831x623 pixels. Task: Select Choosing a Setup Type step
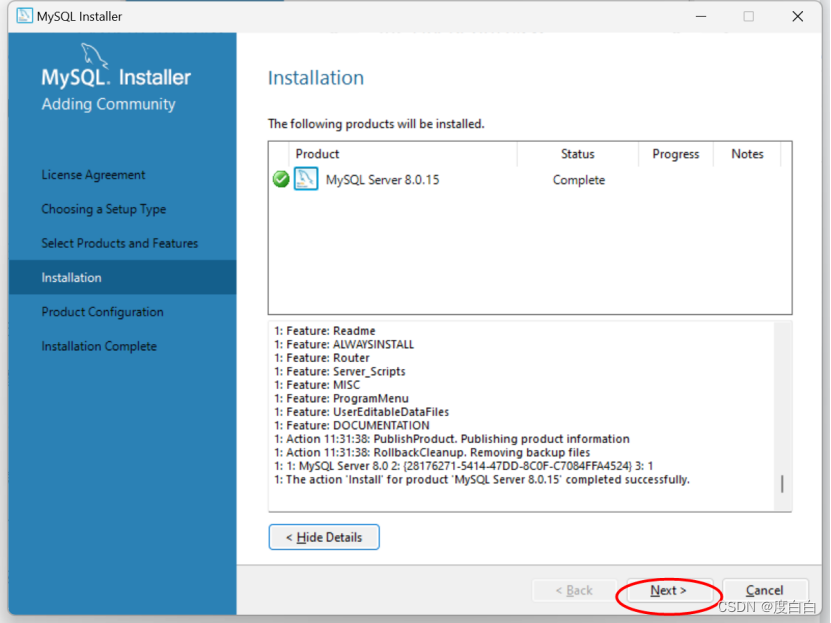[x=104, y=209]
